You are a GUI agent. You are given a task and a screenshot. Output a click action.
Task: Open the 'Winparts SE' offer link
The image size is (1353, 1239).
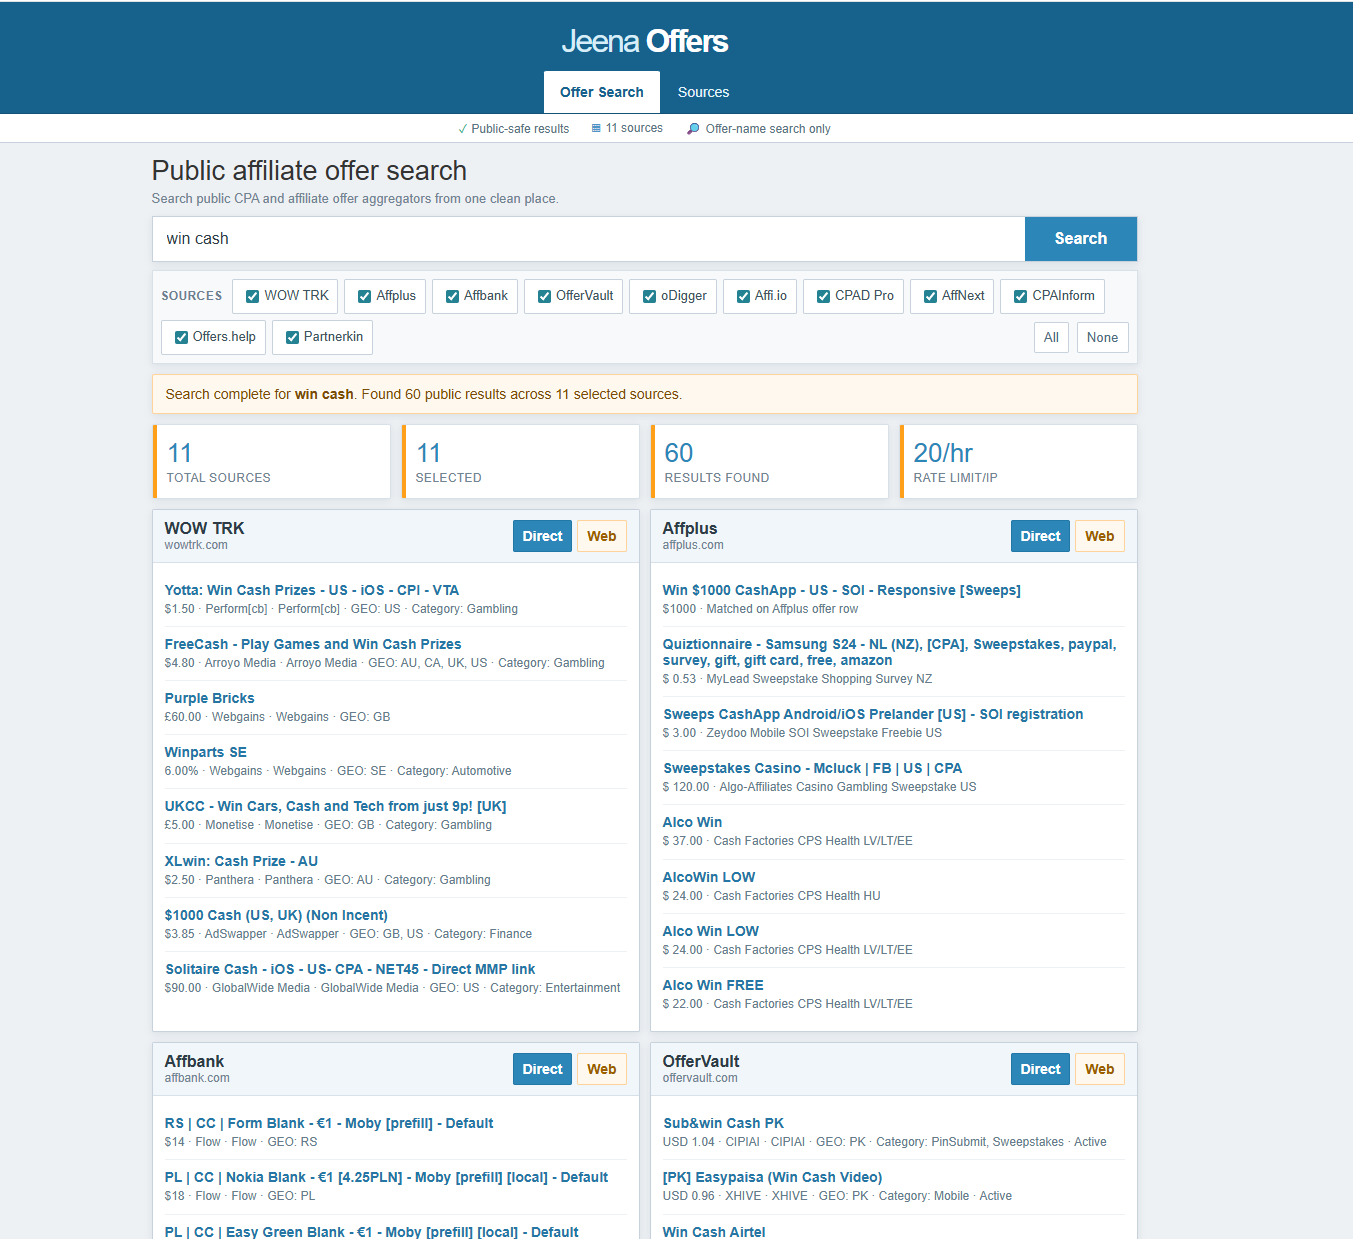click(205, 752)
